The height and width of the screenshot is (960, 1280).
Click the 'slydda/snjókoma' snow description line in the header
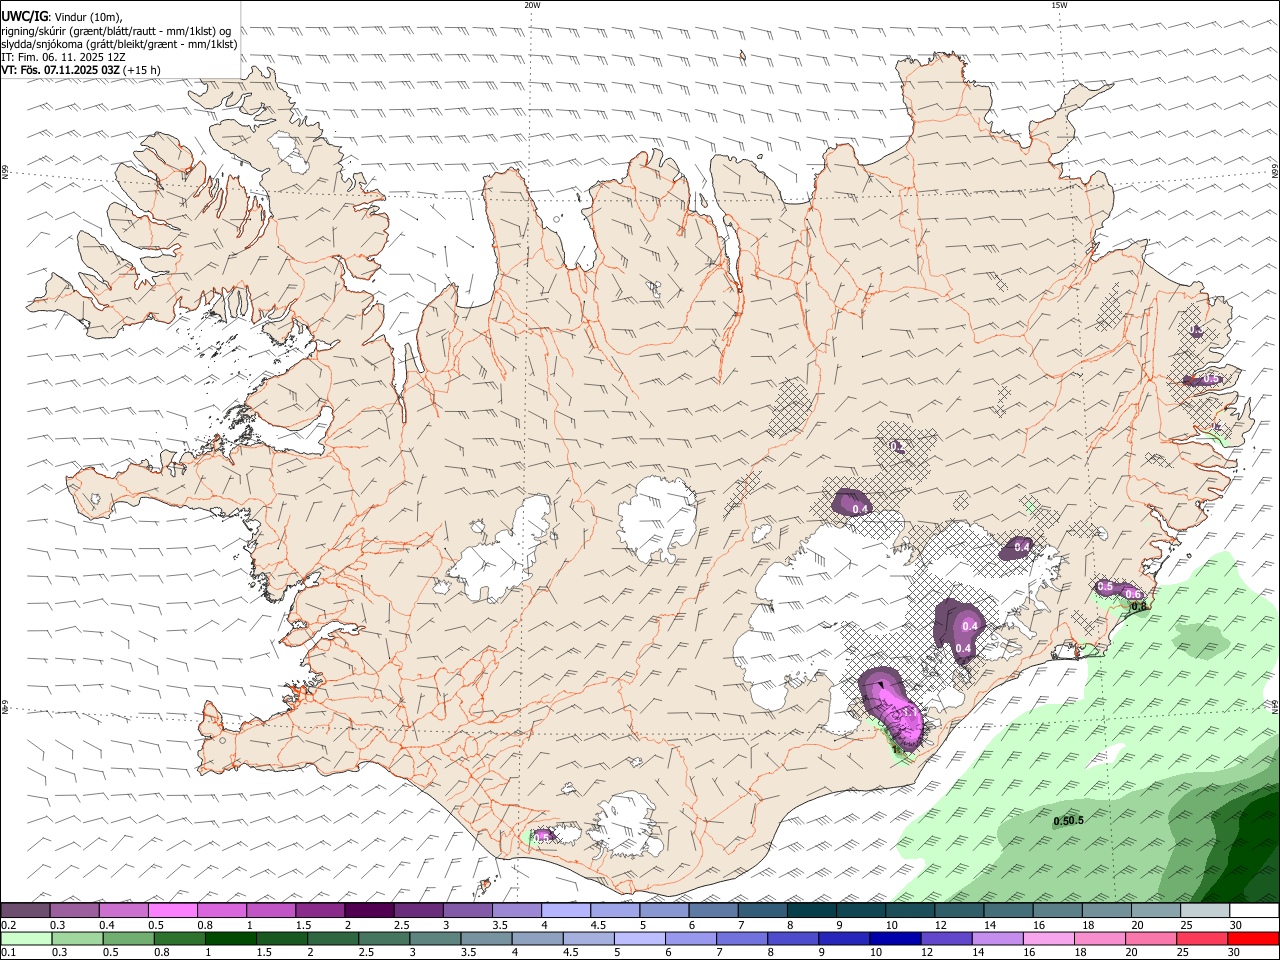tap(119, 44)
